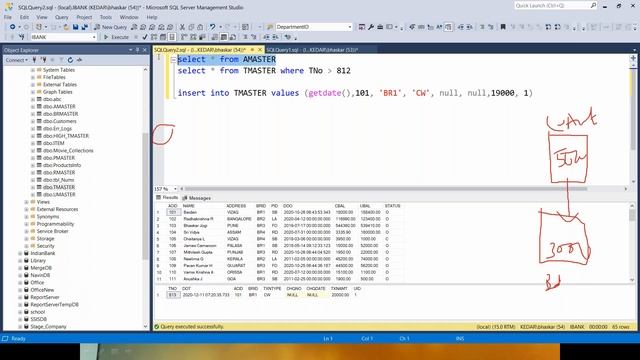The width and height of the screenshot is (640, 360).
Task: Click the Copy icon in toolbar
Action: (x=191, y=27)
